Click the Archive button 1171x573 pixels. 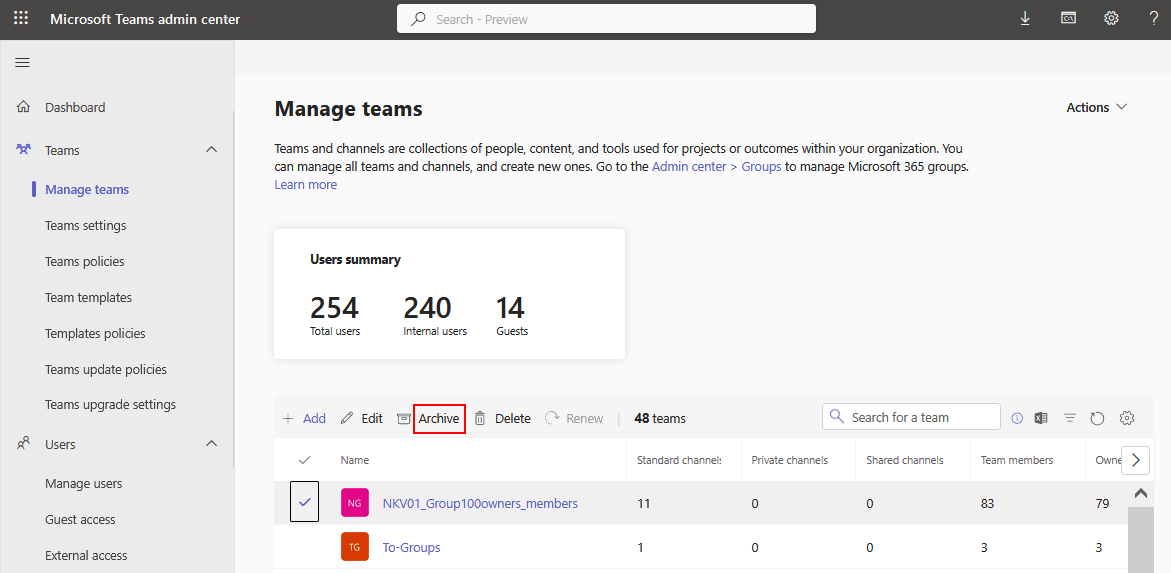[x=438, y=418]
